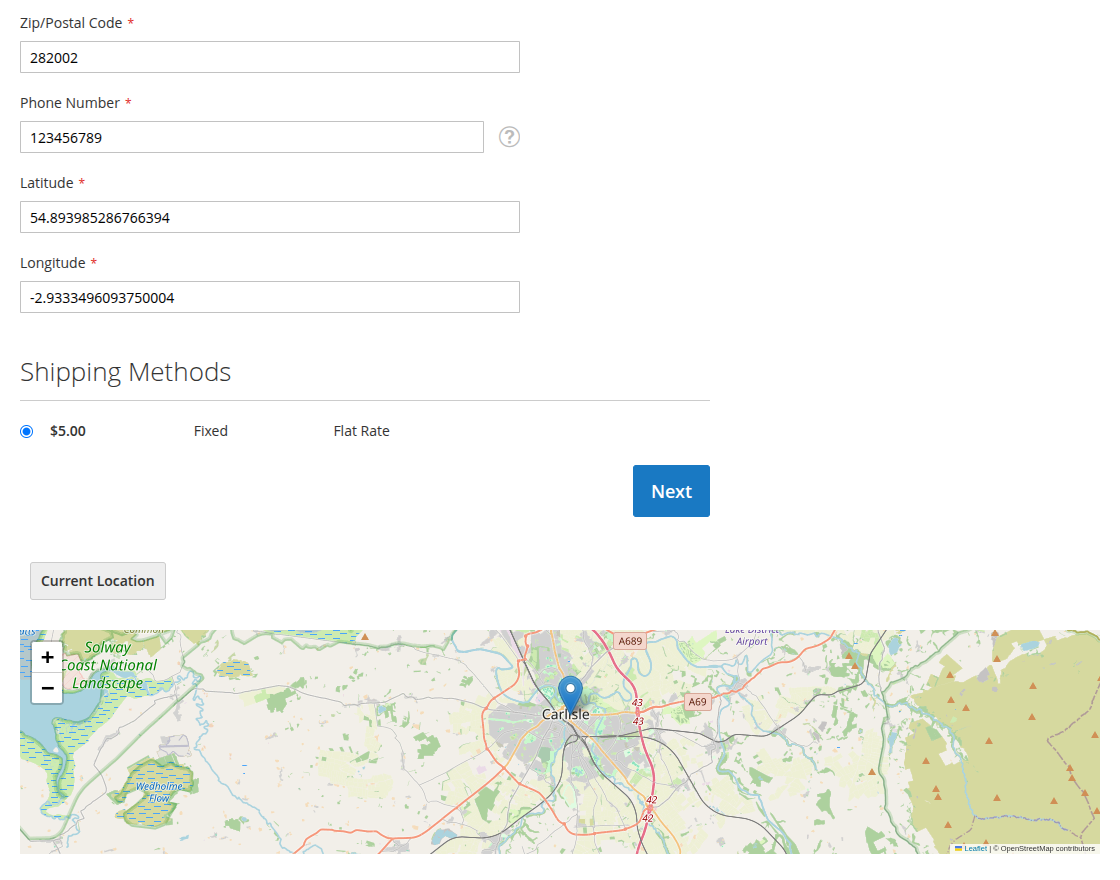This screenshot has height=880, width=1120.
Task: Click the Longitude field label
Action: [53, 263]
